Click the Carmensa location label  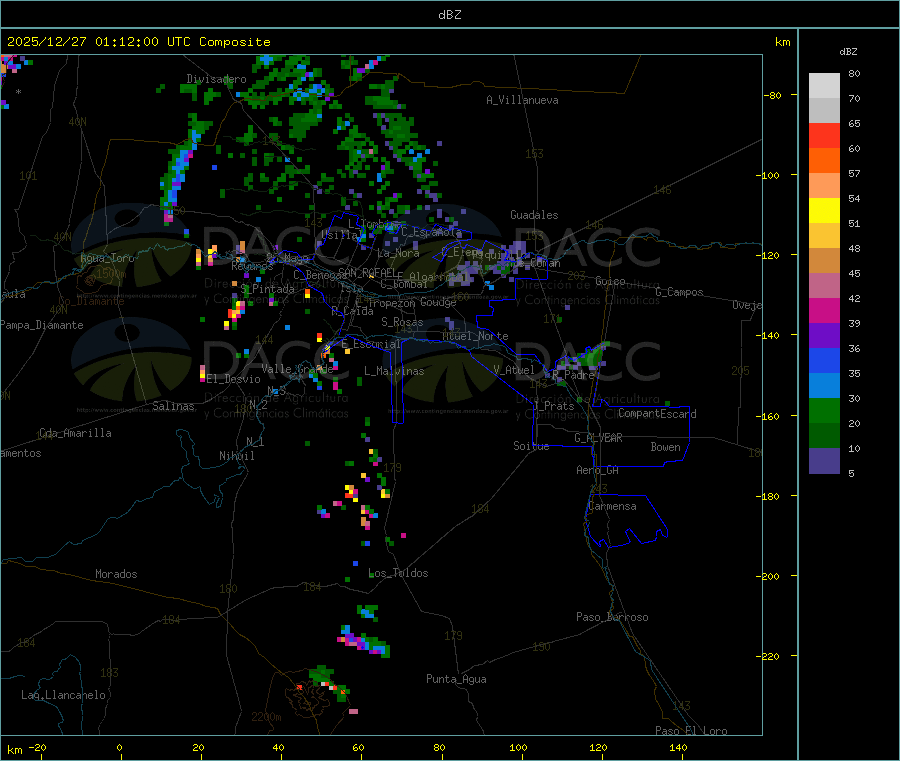612,506
